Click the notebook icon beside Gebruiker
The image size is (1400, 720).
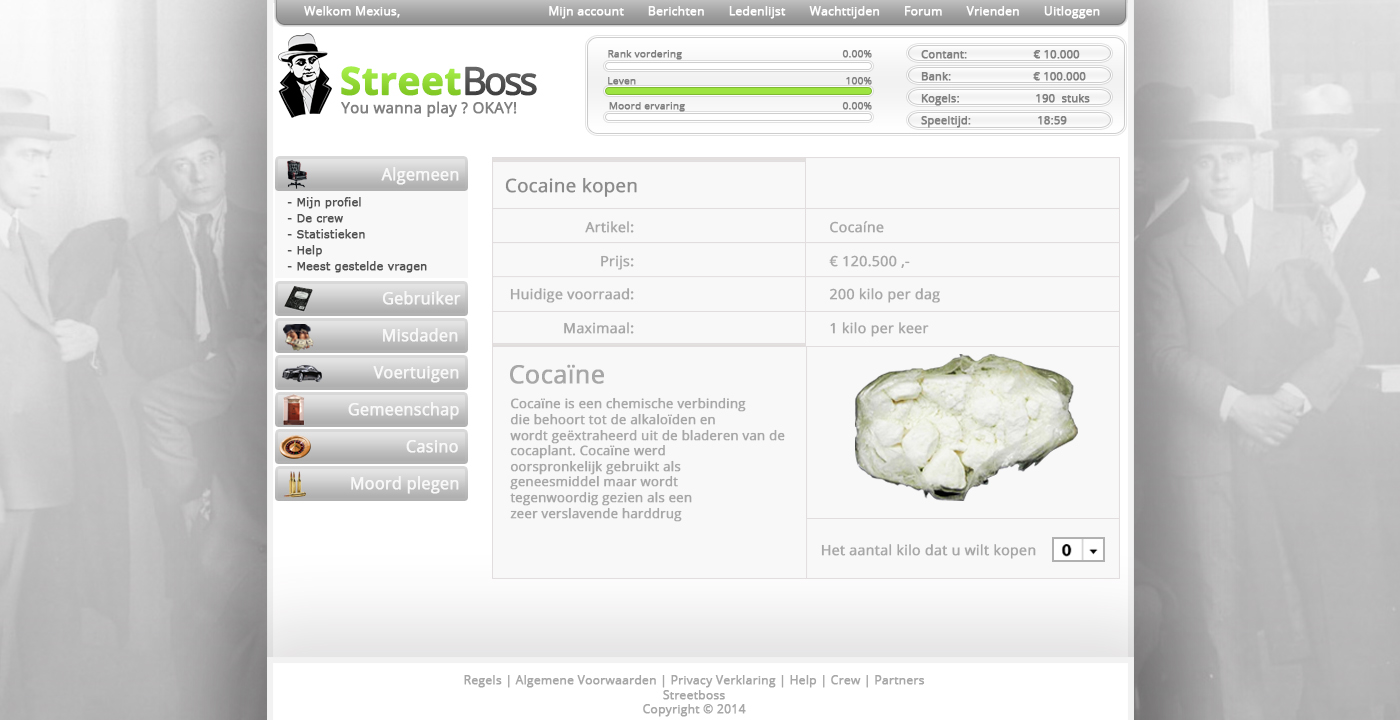tap(298, 298)
